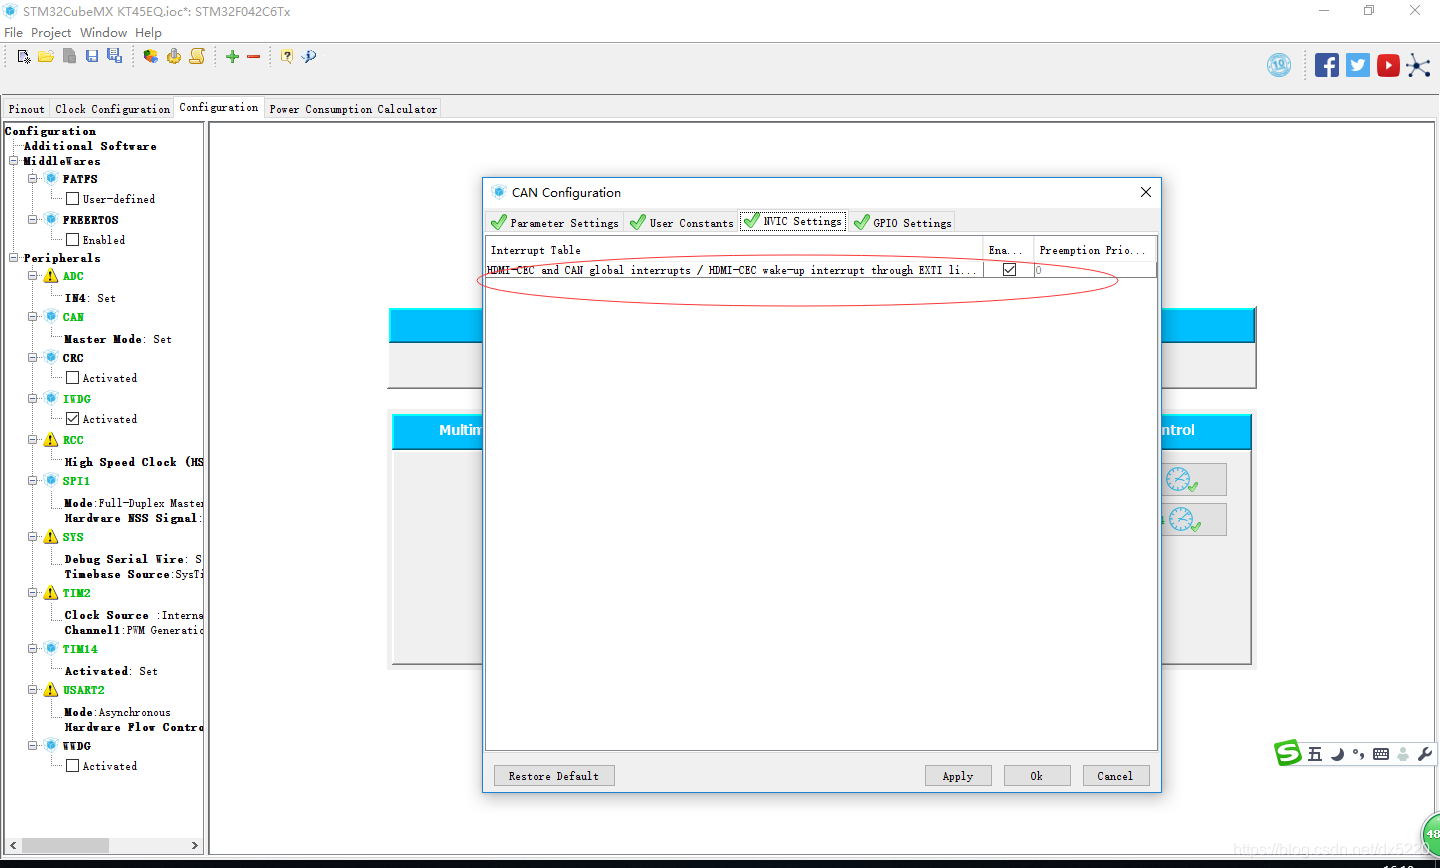Switch to the Pinout tab
Image resolution: width=1440 pixels, height=868 pixels.
tap(27, 109)
